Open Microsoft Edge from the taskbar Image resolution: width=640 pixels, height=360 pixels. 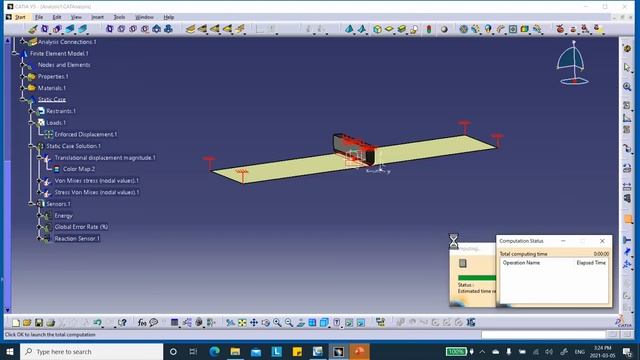[214, 352]
